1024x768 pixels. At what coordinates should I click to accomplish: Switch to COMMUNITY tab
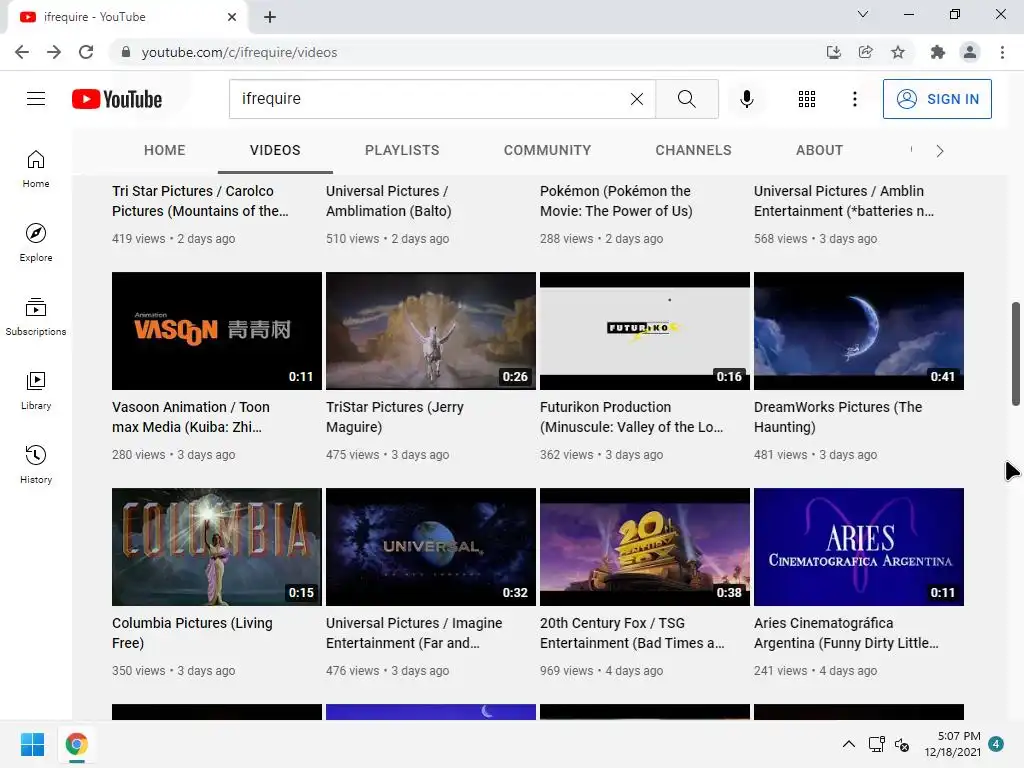click(547, 150)
